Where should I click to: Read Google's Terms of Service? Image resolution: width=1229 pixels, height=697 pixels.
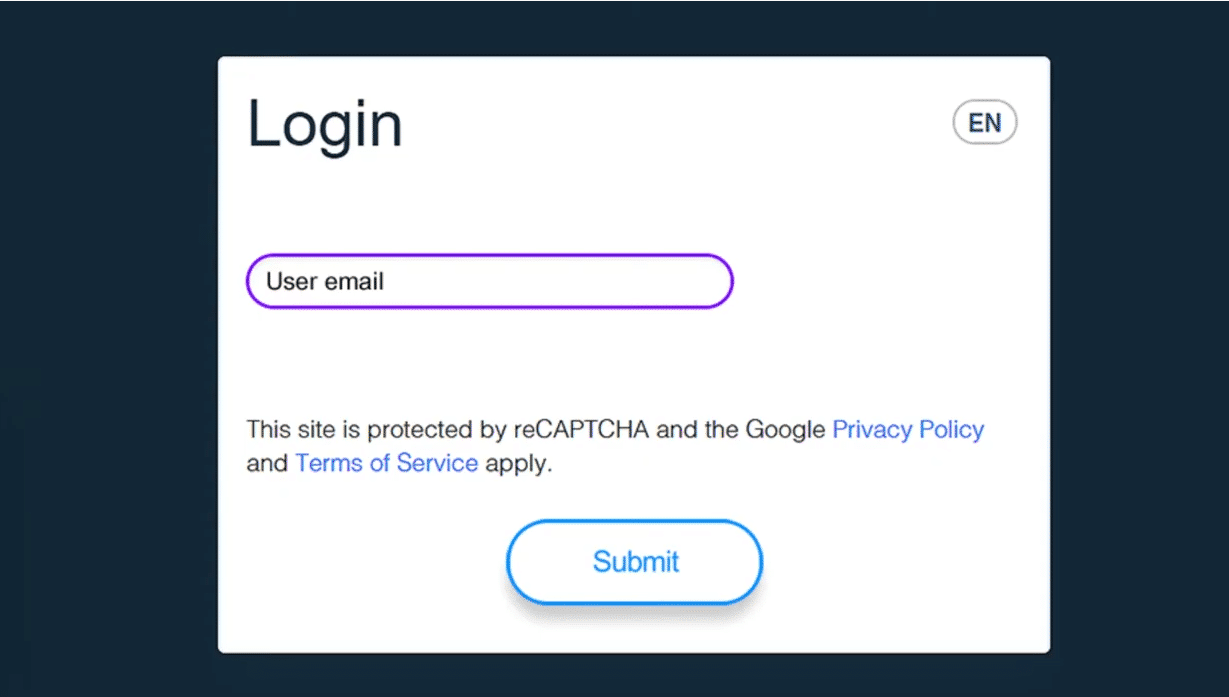(x=386, y=464)
